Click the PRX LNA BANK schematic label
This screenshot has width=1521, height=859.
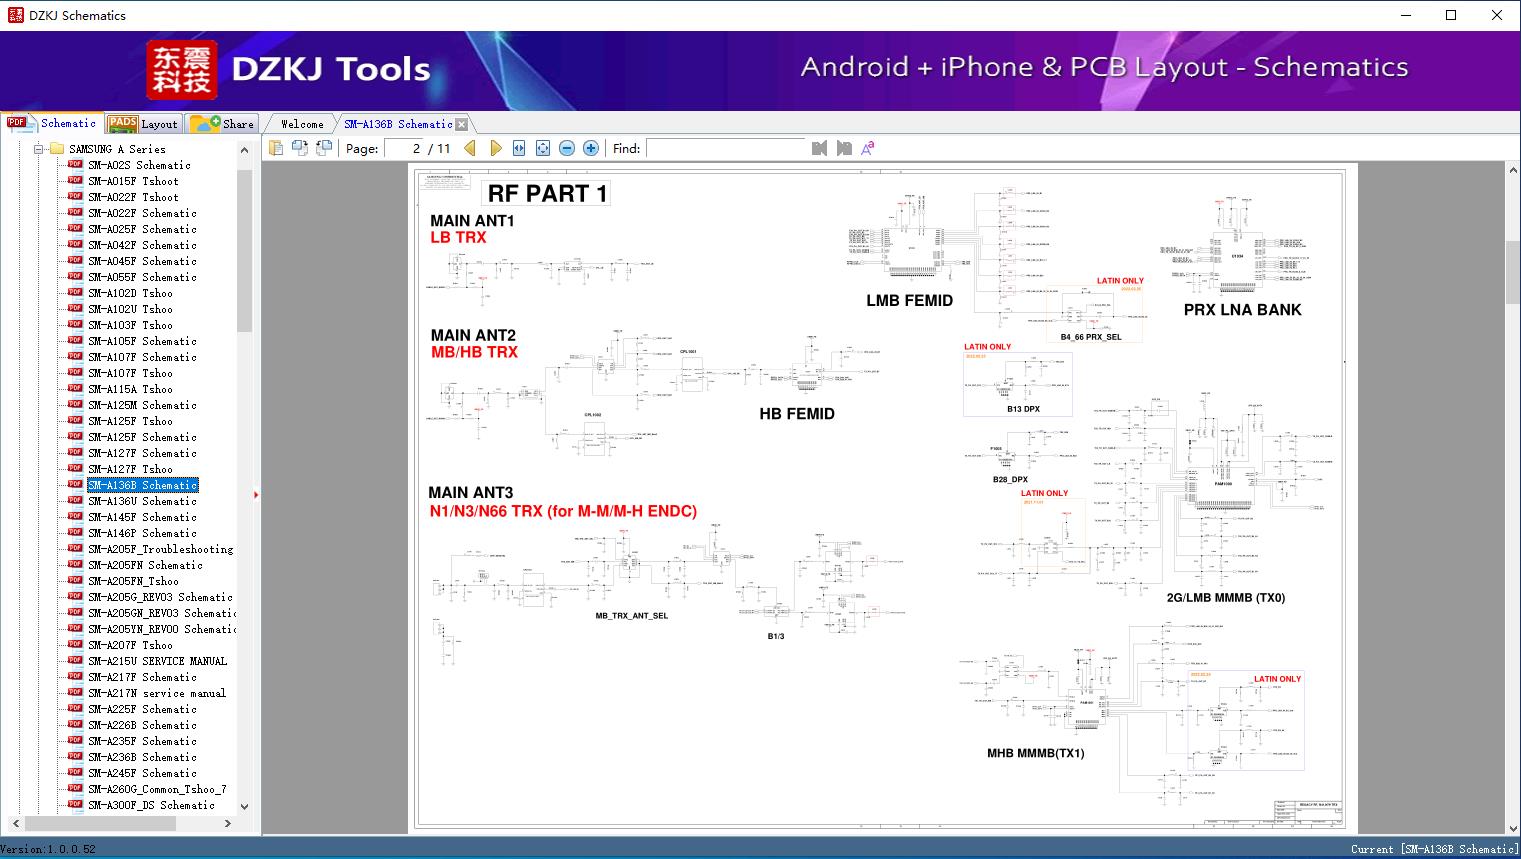1242,310
